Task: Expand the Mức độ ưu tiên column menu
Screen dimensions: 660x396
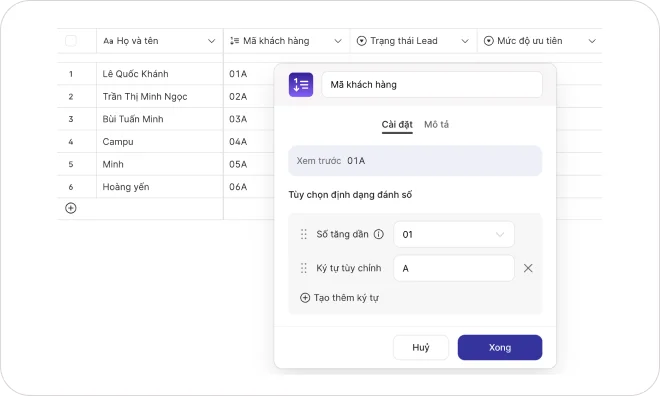Action: point(592,41)
